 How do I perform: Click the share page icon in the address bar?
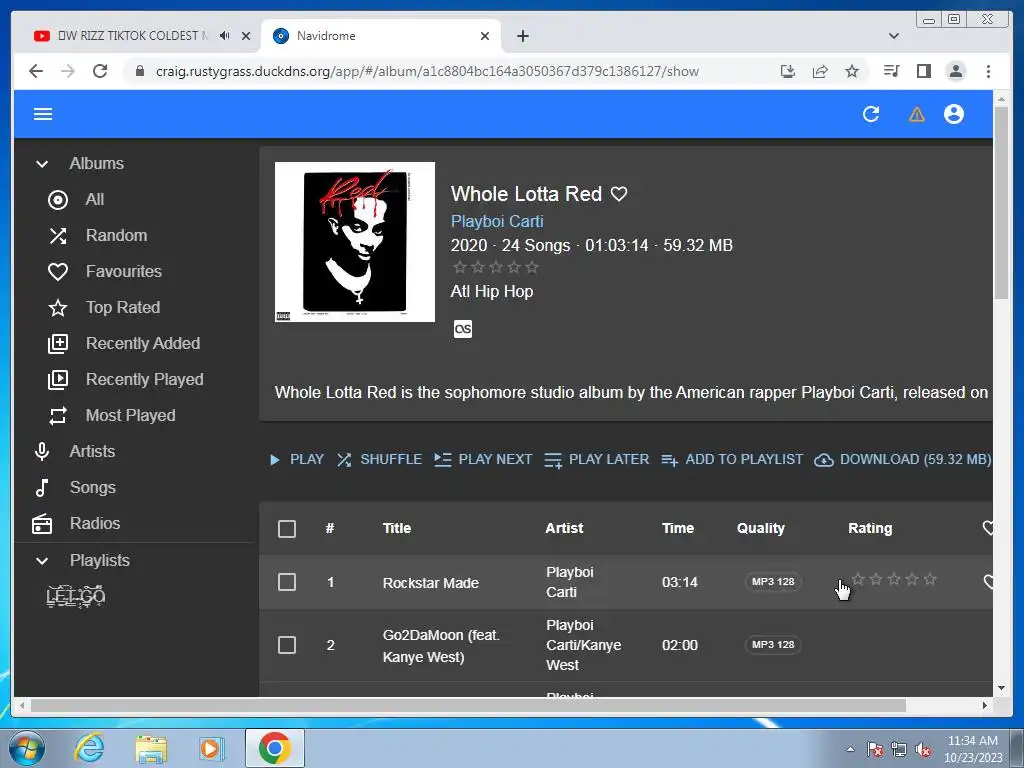(820, 71)
